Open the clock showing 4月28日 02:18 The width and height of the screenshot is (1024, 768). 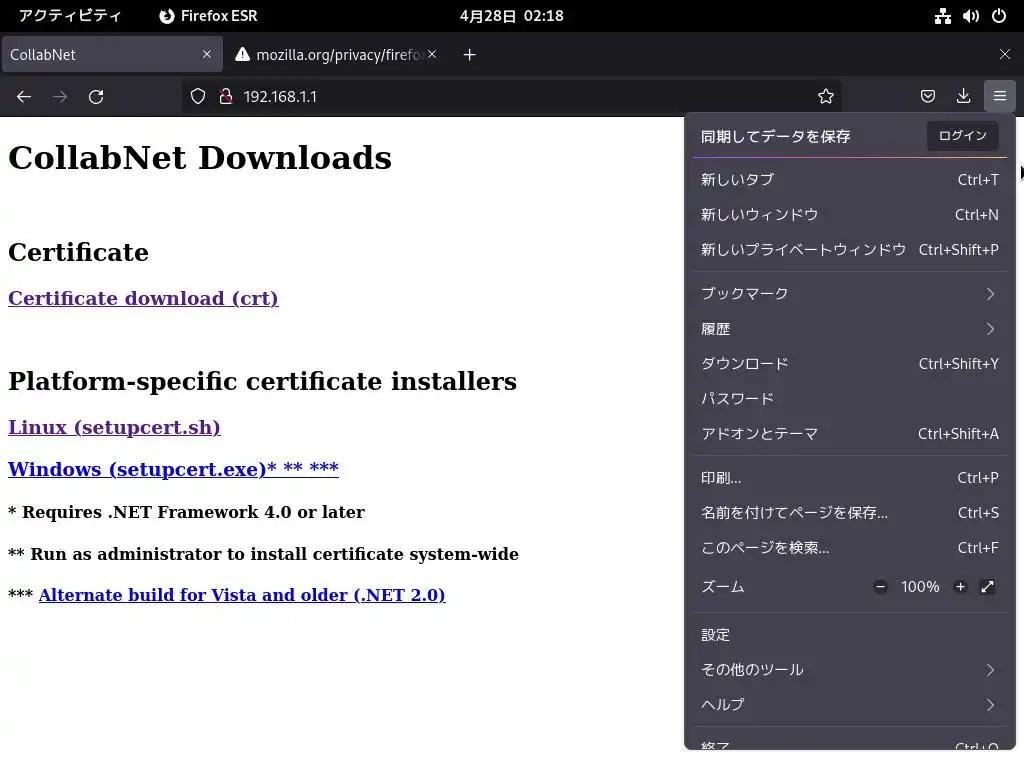[511, 16]
